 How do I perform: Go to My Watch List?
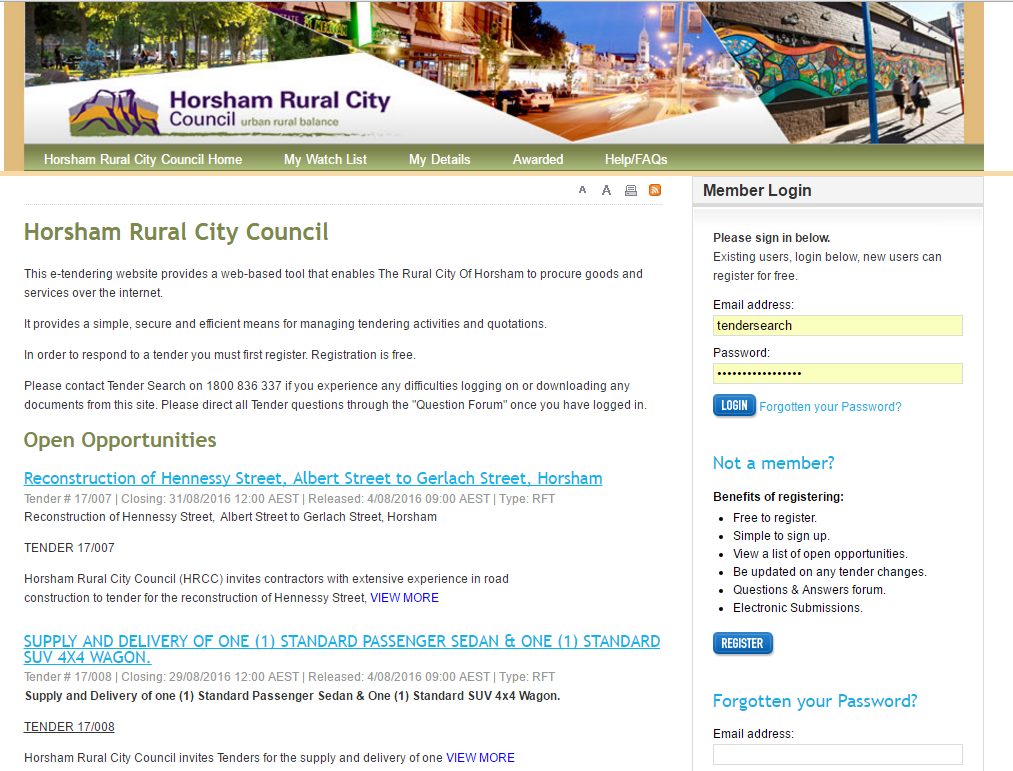point(325,159)
